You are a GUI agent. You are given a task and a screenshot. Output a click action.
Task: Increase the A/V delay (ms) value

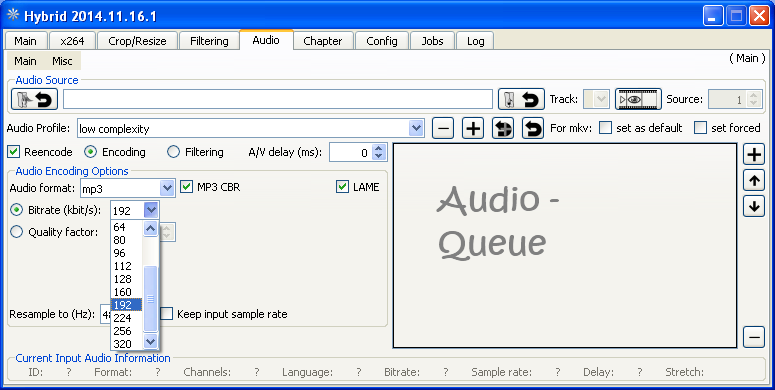click(379, 148)
